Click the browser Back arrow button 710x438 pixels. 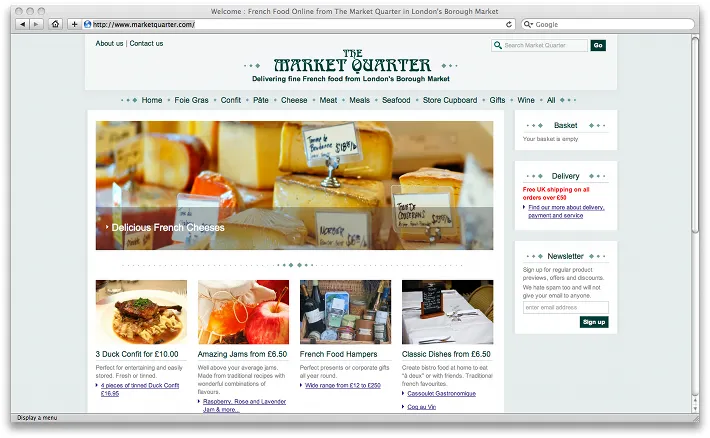[x=22, y=24]
